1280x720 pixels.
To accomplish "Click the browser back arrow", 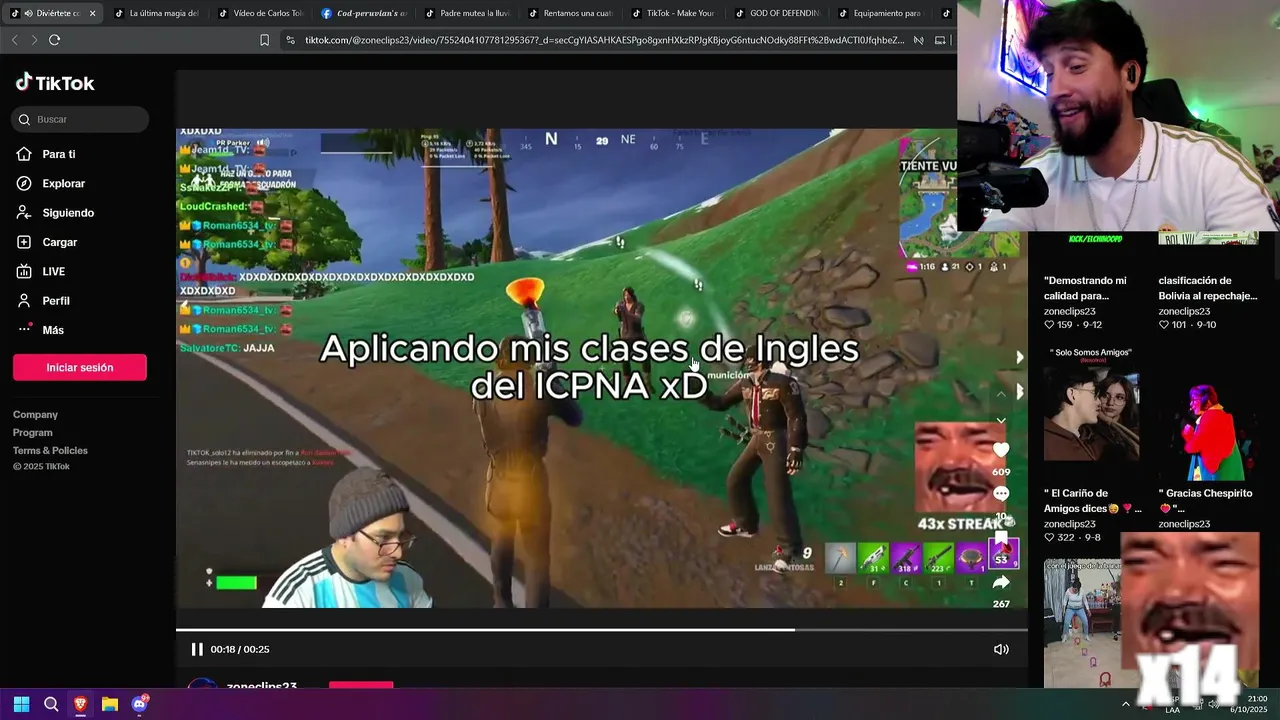I will [14, 40].
